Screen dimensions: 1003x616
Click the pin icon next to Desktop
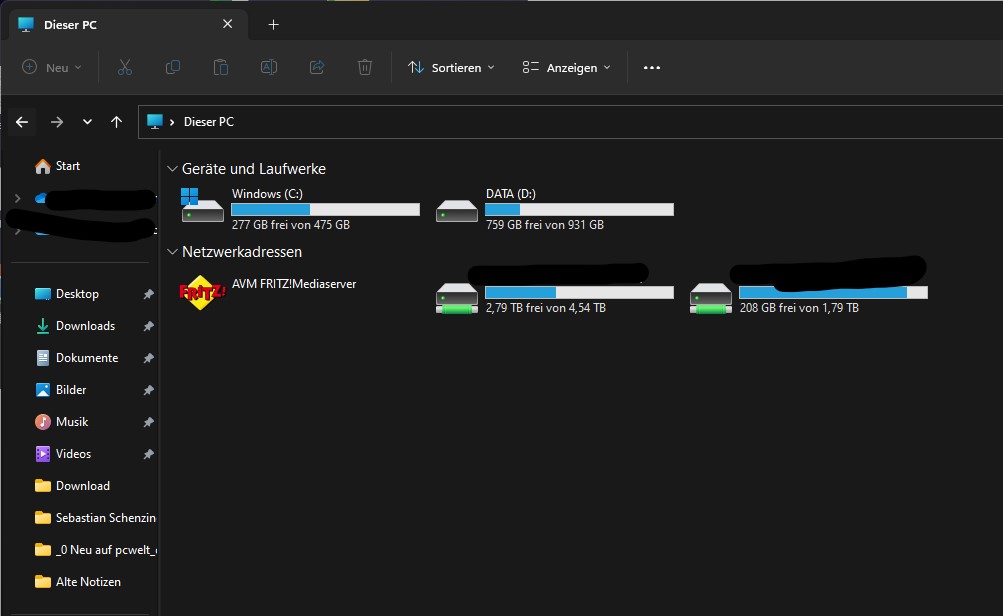point(148,294)
